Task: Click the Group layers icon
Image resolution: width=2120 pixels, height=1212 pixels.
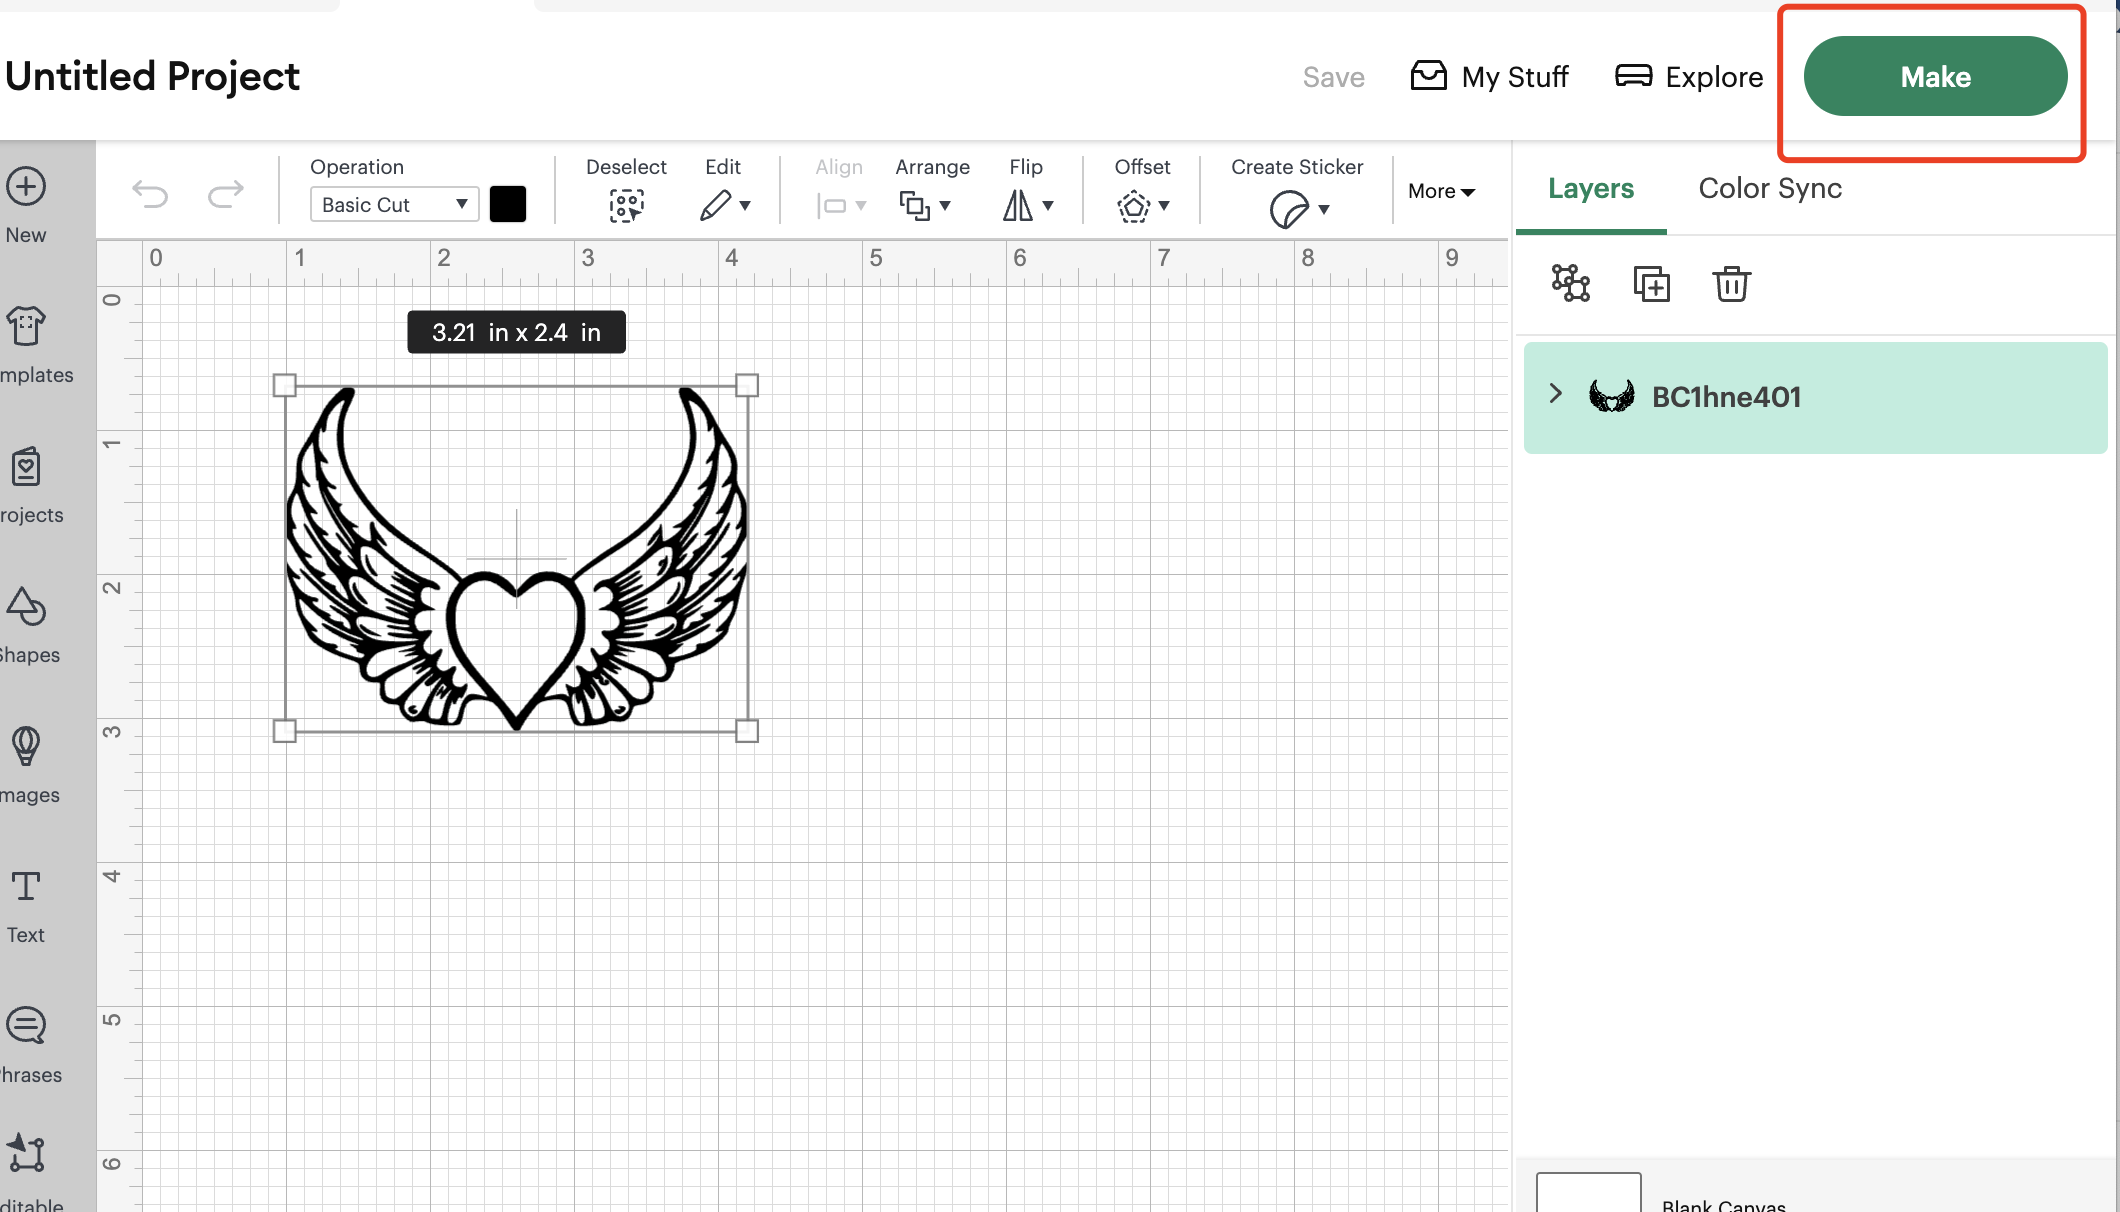Action: [1571, 283]
